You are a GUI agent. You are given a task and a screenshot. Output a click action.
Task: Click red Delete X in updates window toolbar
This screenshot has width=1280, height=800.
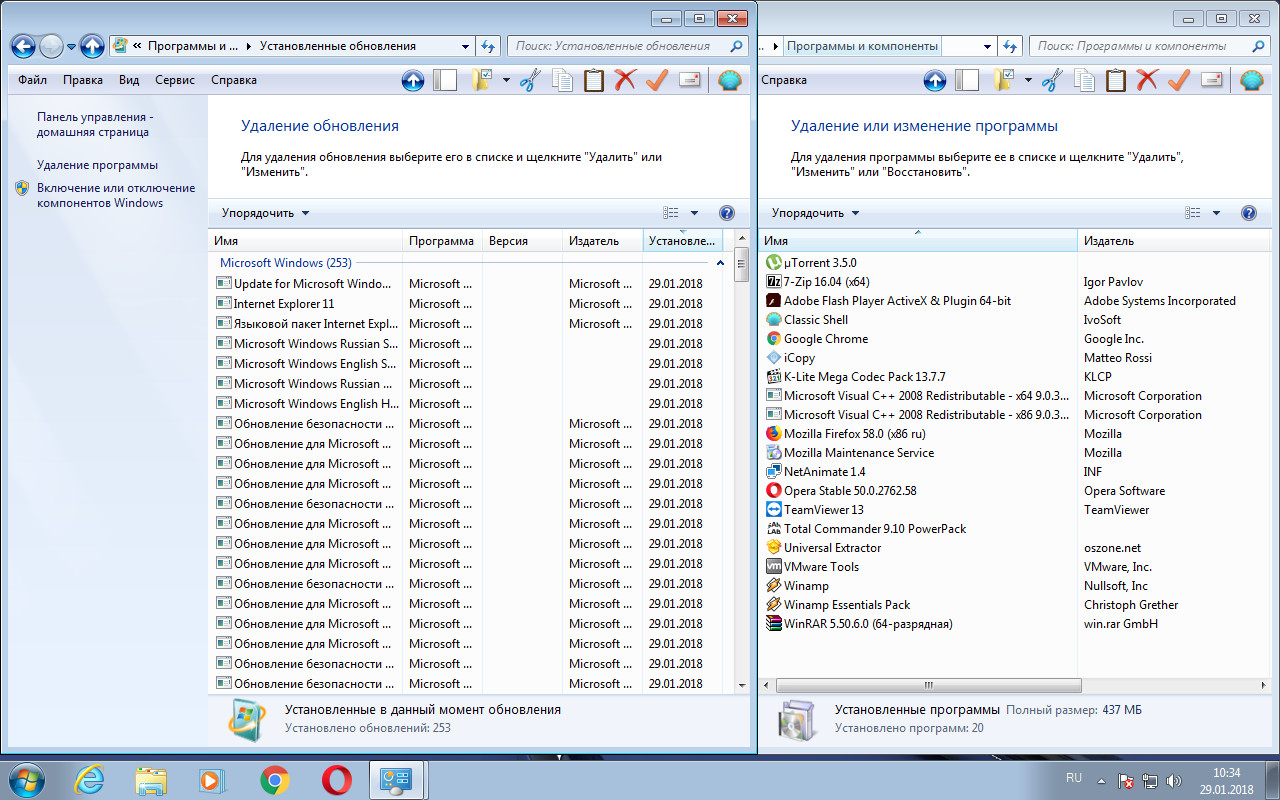(625, 81)
